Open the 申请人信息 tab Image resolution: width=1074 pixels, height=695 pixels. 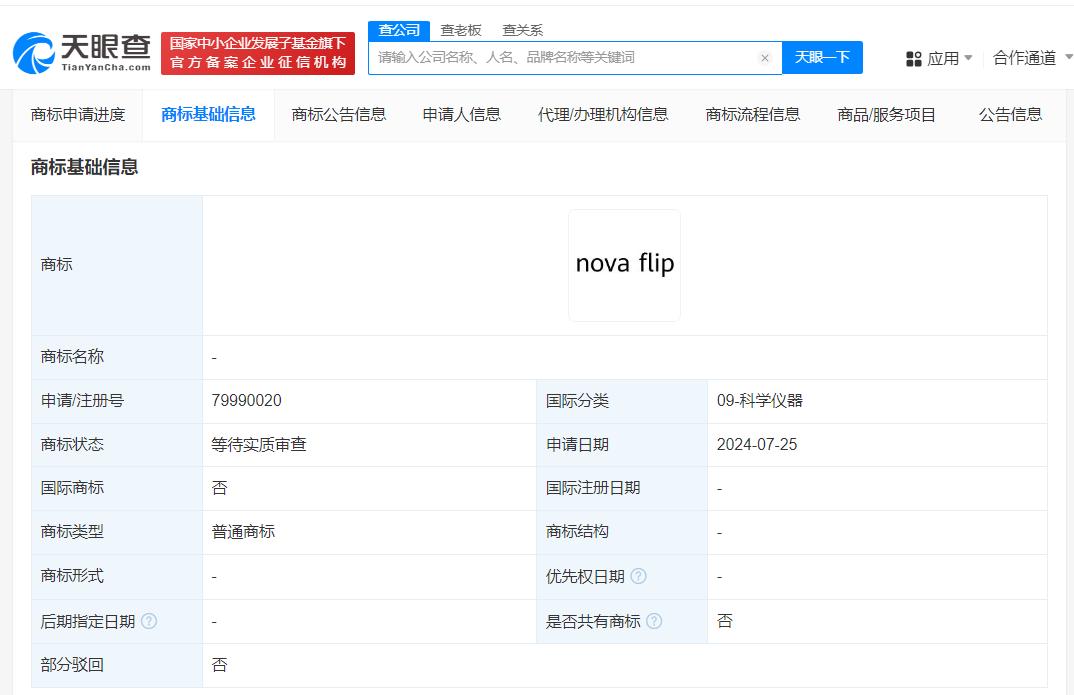[x=461, y=114]
